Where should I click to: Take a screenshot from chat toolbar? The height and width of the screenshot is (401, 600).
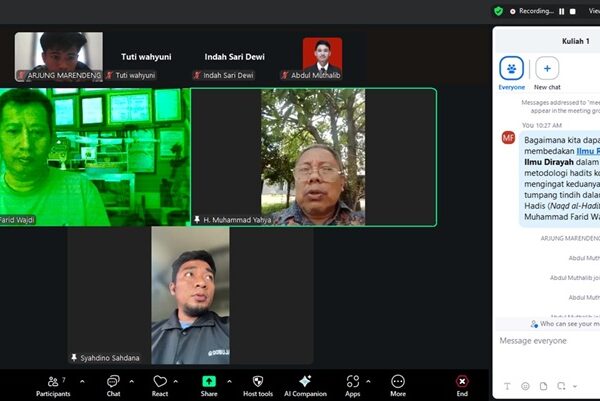[x=561, y=386]
